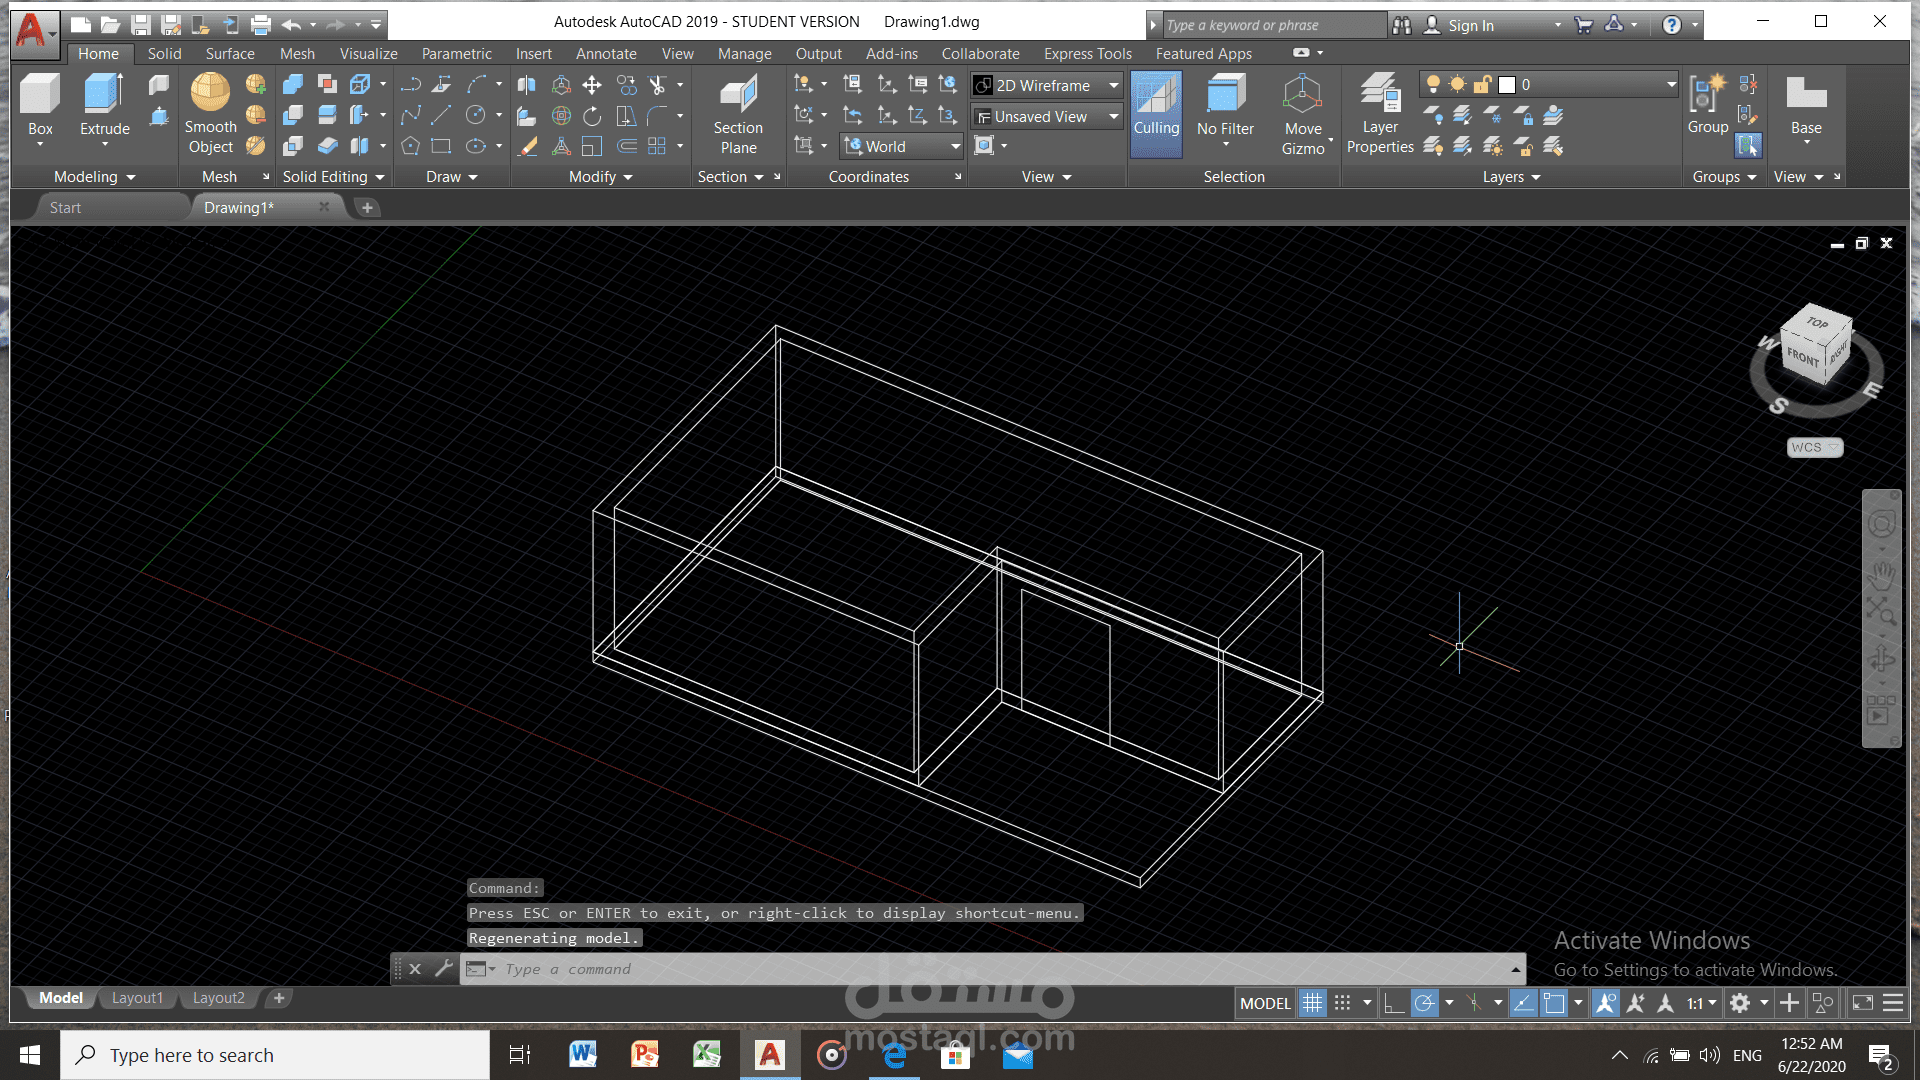The image size is (1920, 1080).
Task: Click the Extrude tool icon
Action: coord(104,94)
